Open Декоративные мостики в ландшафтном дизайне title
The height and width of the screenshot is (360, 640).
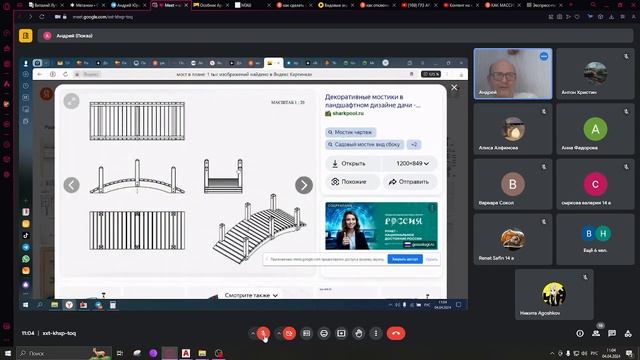(372, 101)
